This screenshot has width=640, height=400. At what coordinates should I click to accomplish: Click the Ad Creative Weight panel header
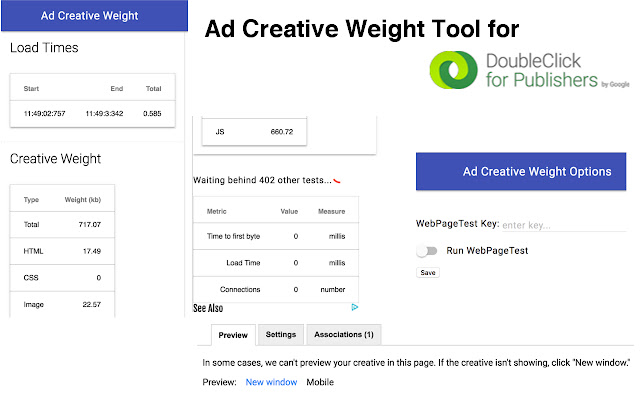pyautogui.click(x=94, y=16)
